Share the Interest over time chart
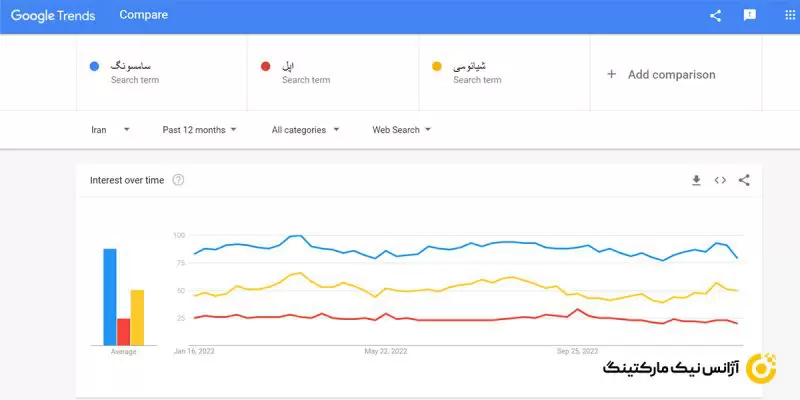 pyautogui.click(x=744, y=180)
